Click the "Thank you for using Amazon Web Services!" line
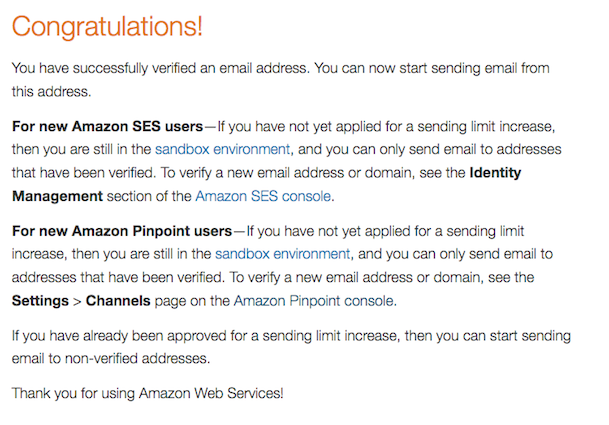 (147, 393)
